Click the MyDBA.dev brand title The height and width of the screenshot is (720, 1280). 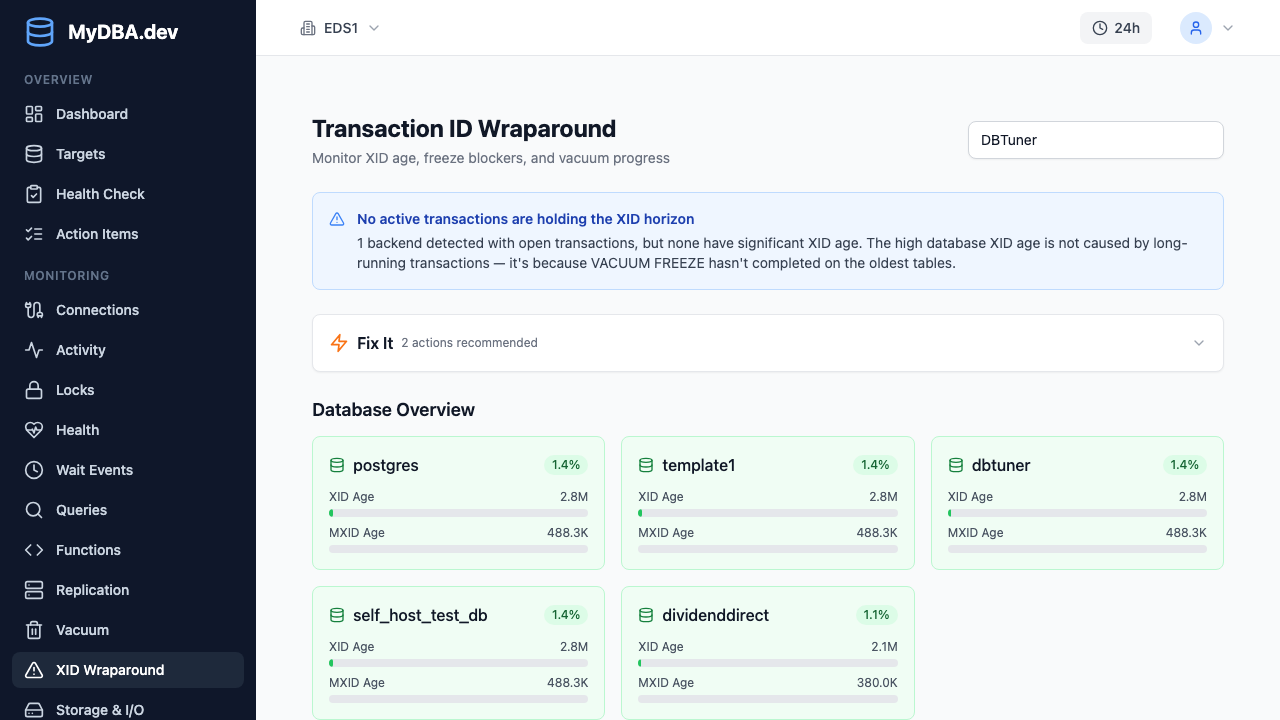(123, 32)
